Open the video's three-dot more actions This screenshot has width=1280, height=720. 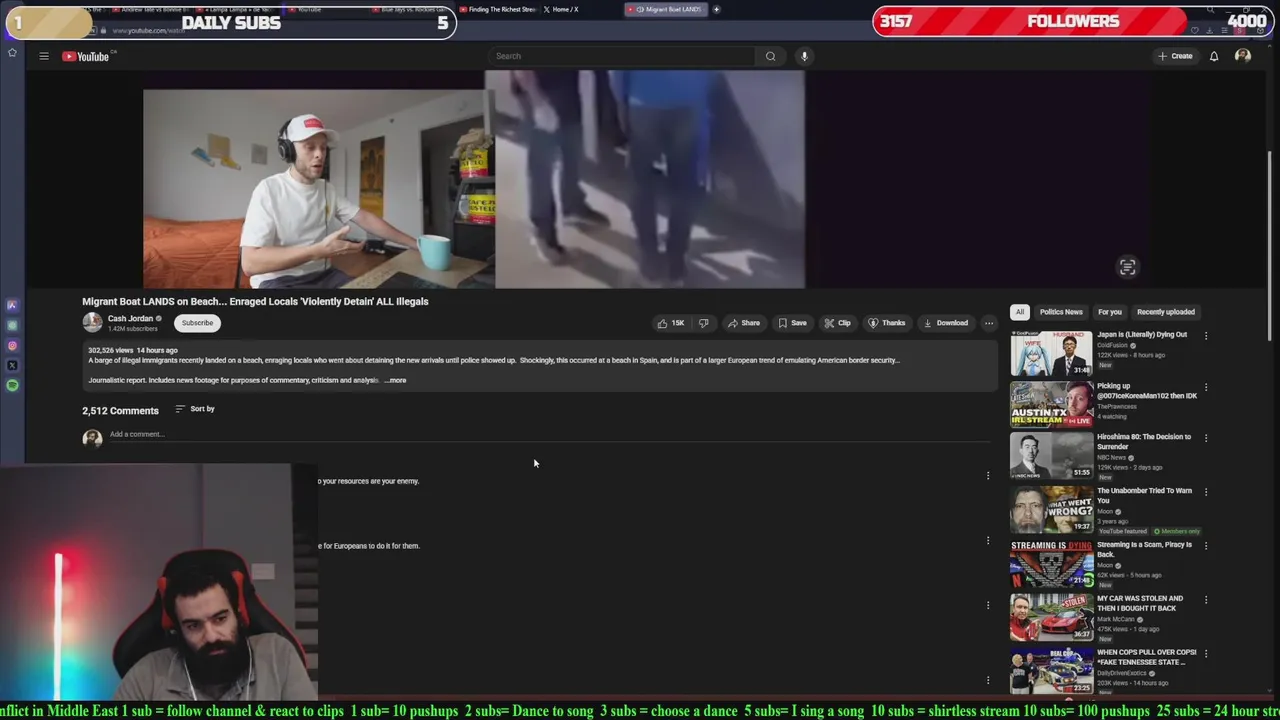click(x=989, y=323)
